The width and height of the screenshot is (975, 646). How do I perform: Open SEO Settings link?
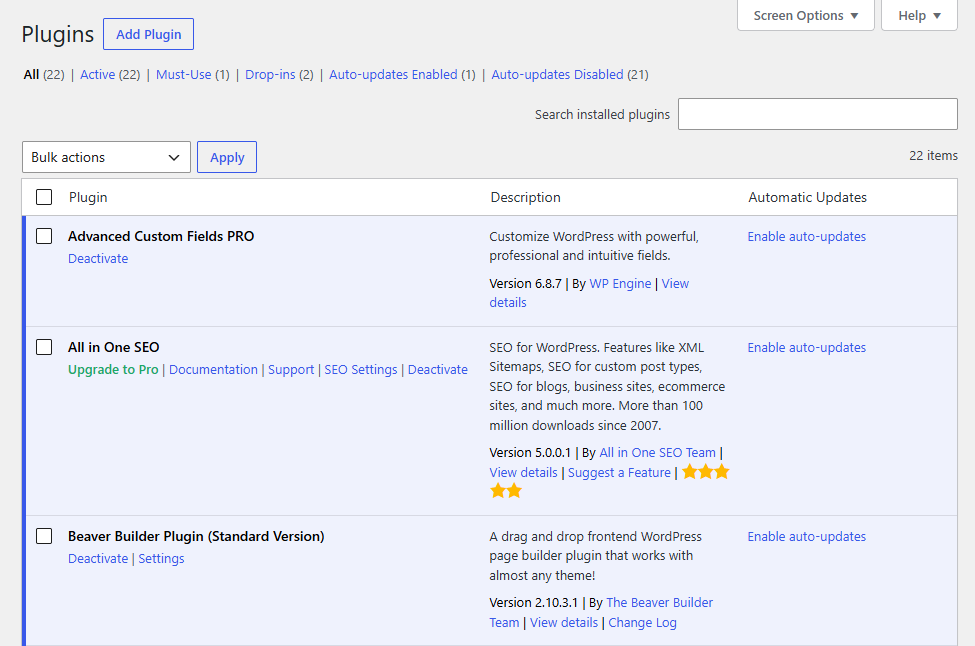tap(361, 369)
